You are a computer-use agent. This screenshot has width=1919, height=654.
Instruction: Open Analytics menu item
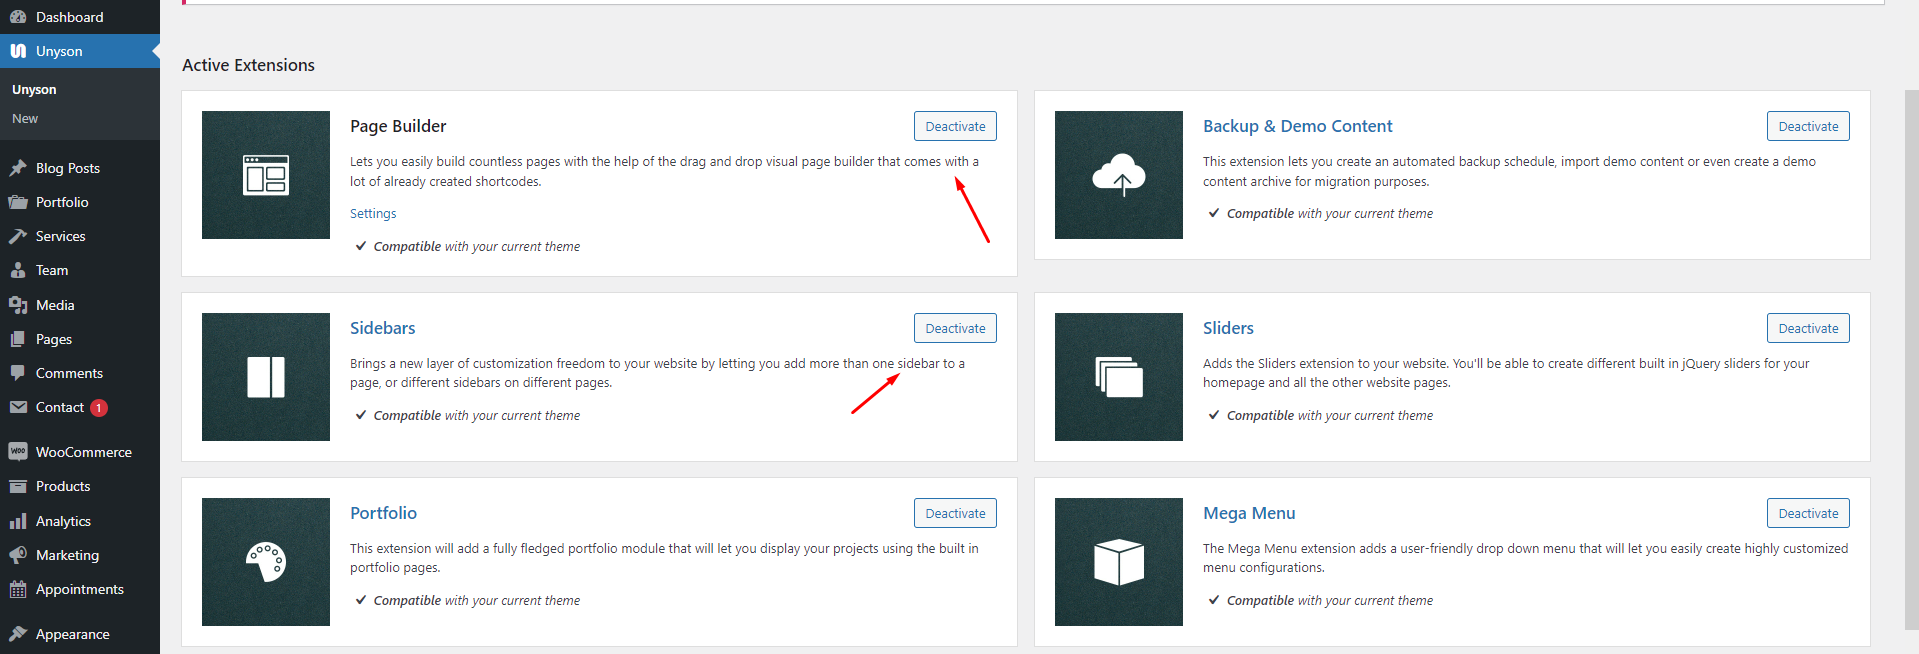point(80,521)
